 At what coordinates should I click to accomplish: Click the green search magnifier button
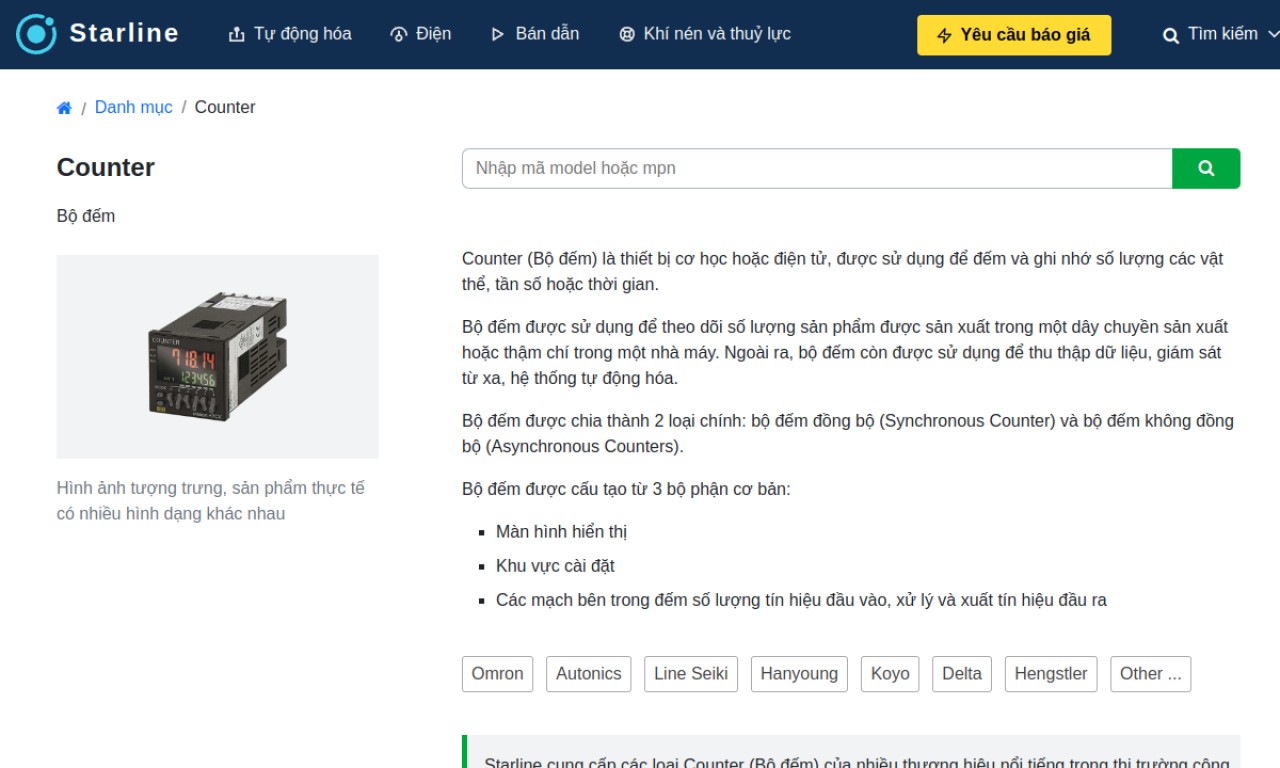1206,168
